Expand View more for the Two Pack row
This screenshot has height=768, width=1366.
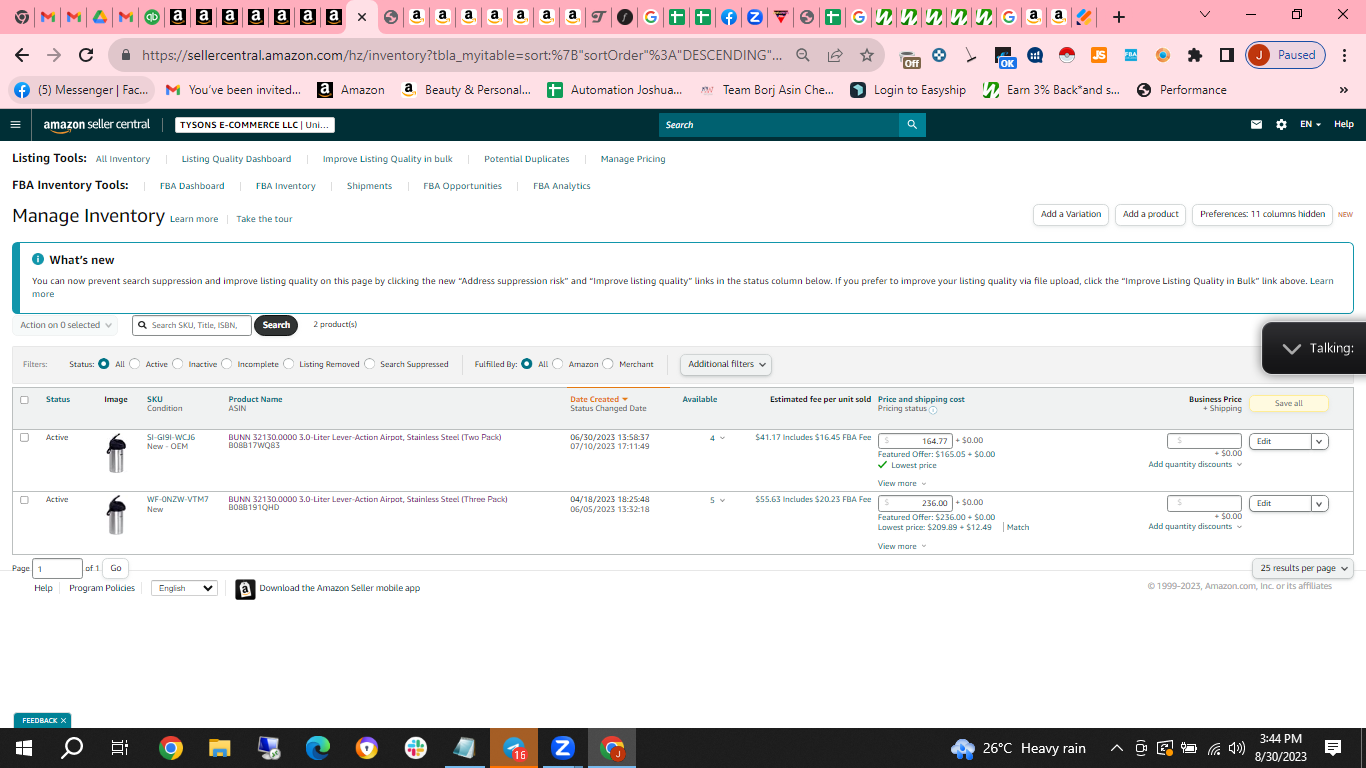(x=902, y=484)
